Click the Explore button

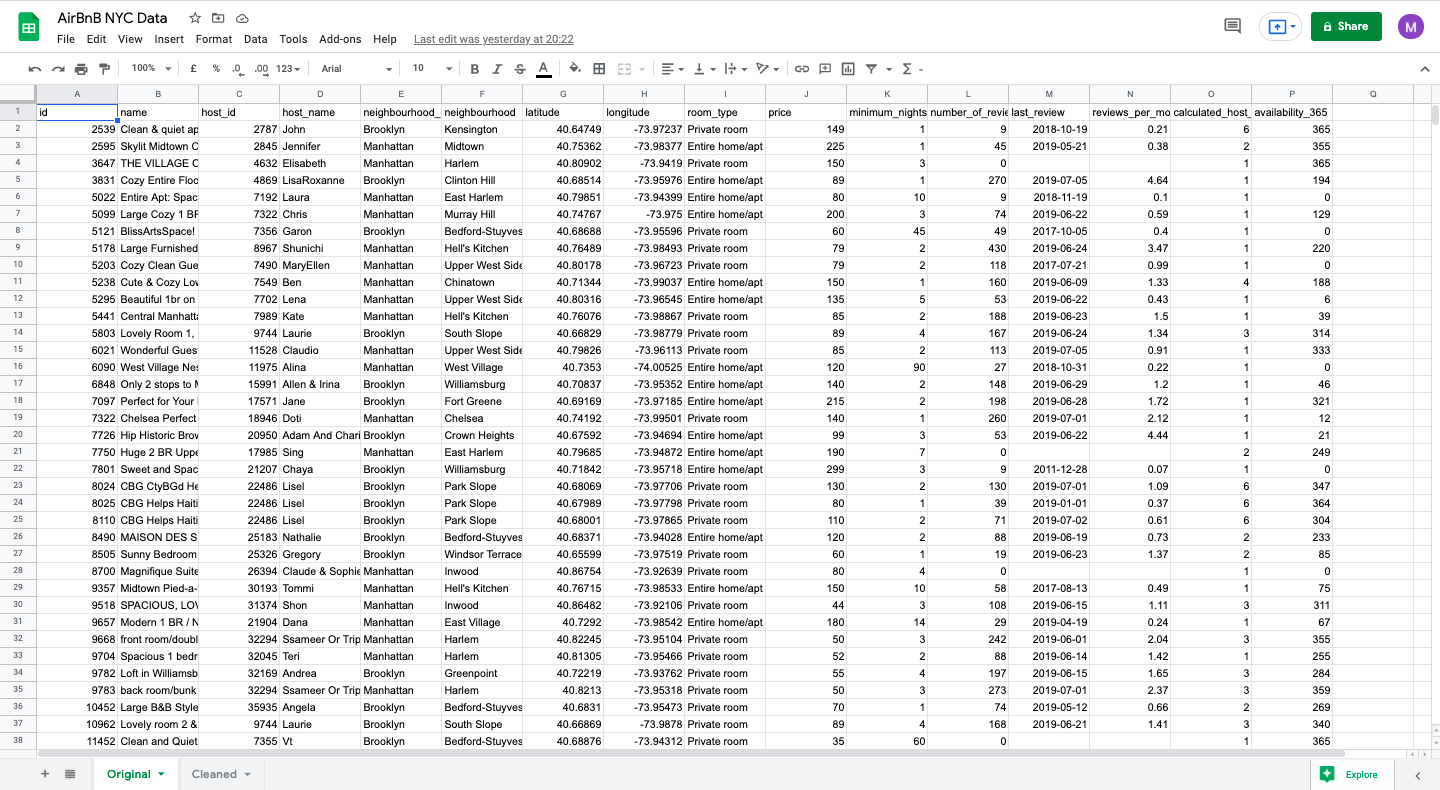[1351, 774]
